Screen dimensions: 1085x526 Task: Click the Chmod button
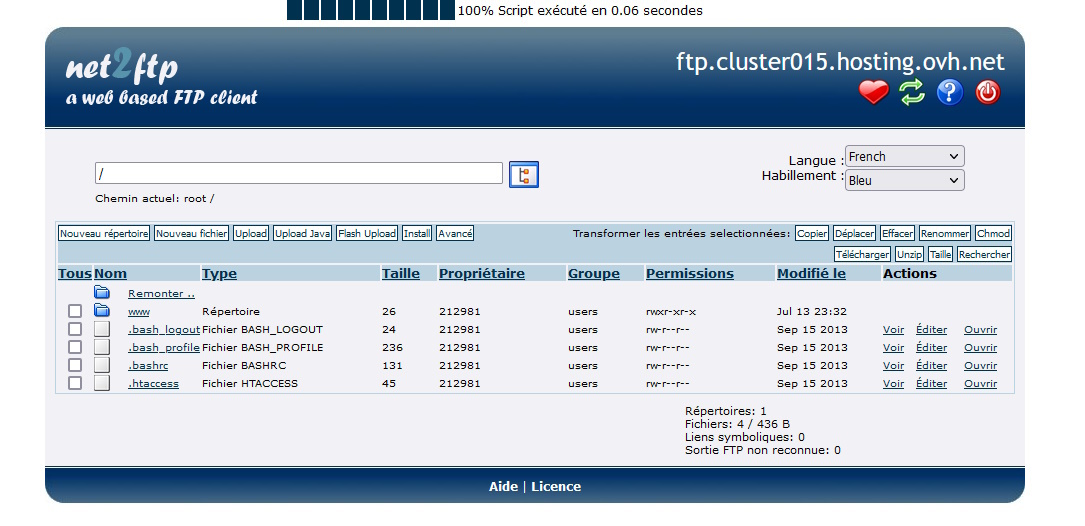(993, 234)
